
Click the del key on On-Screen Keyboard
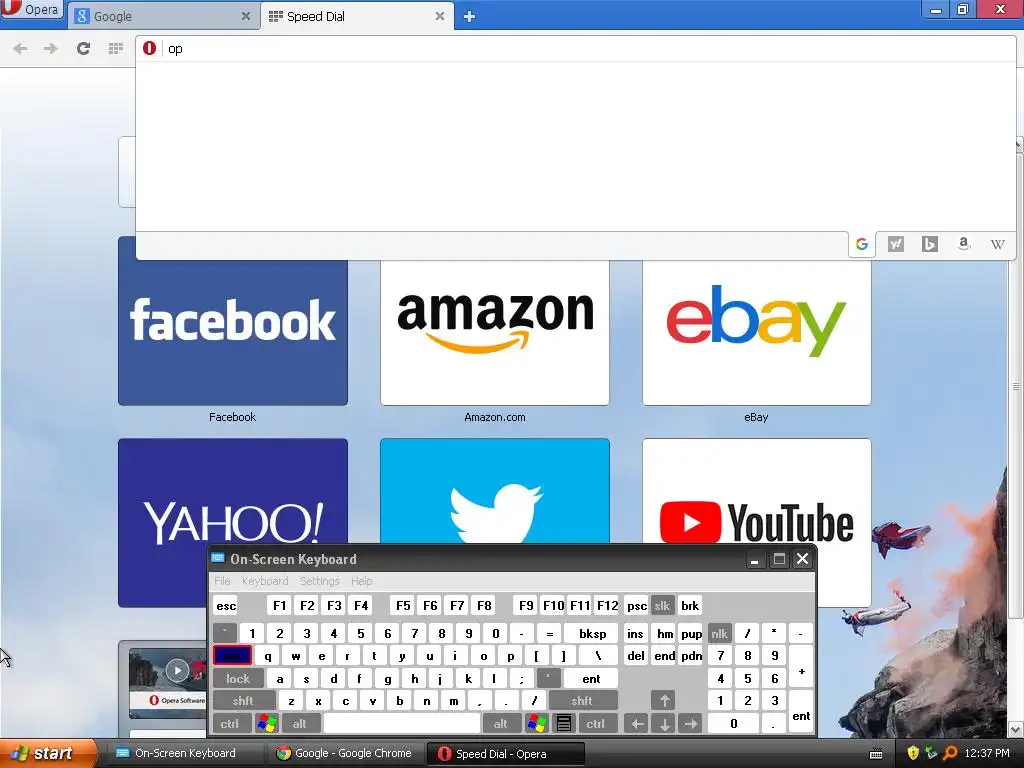636,656
